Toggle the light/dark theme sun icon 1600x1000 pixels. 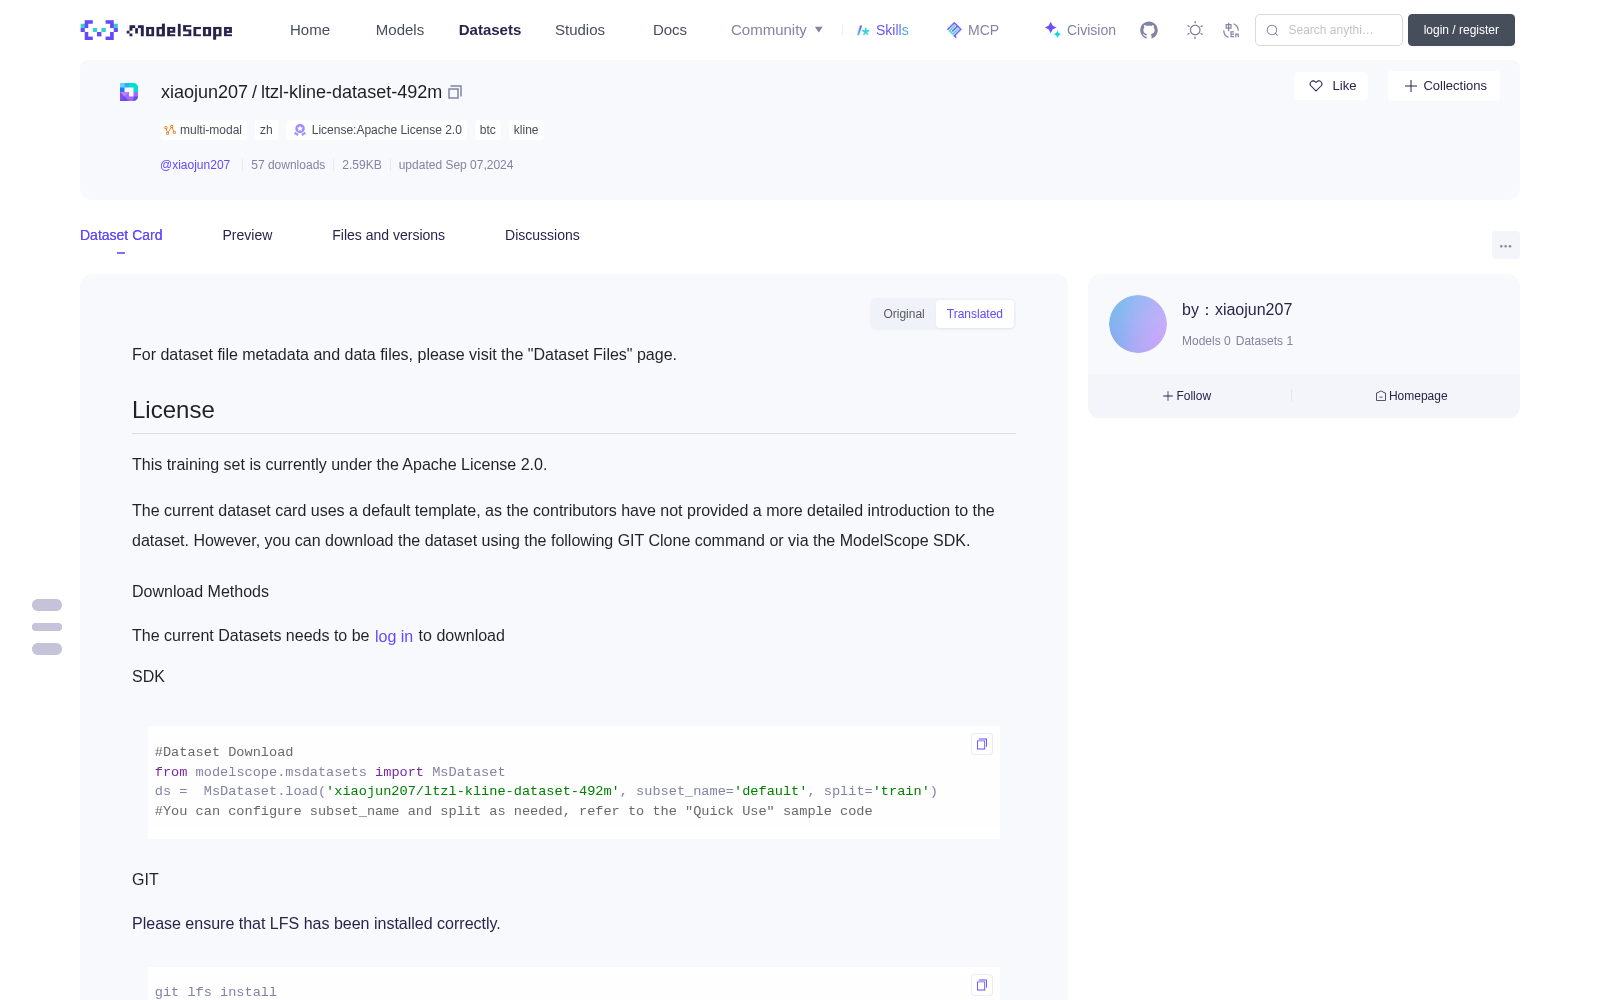1195,30
